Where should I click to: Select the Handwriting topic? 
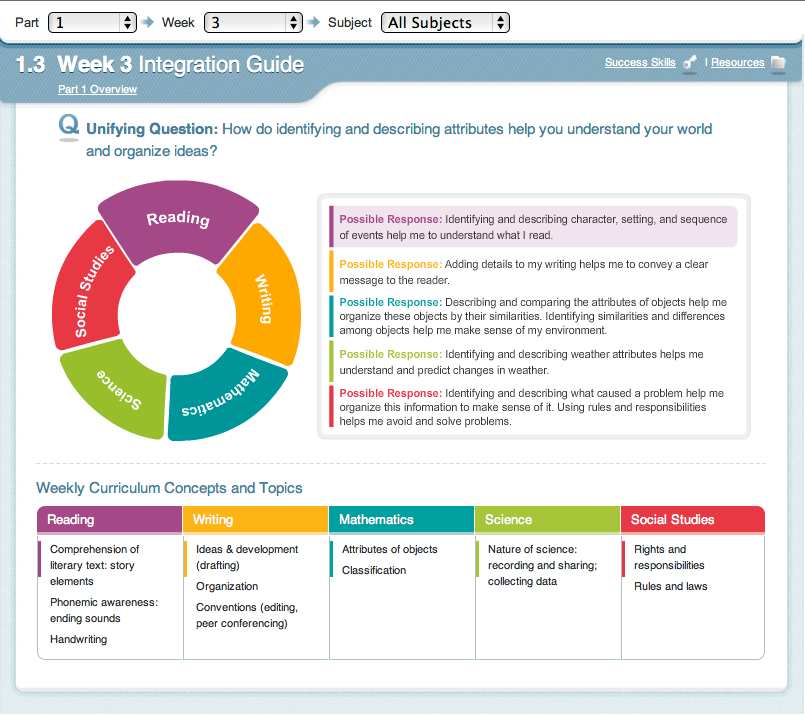point(79,640)
